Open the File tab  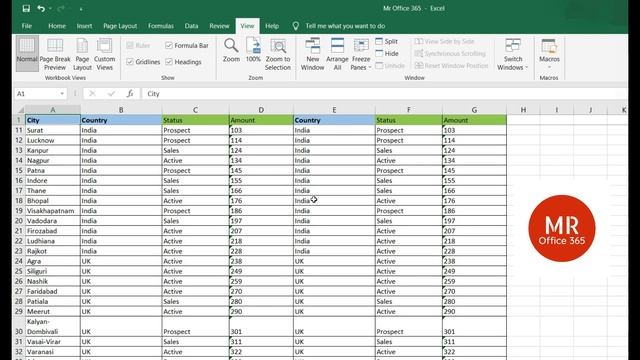tap(27, 26)
